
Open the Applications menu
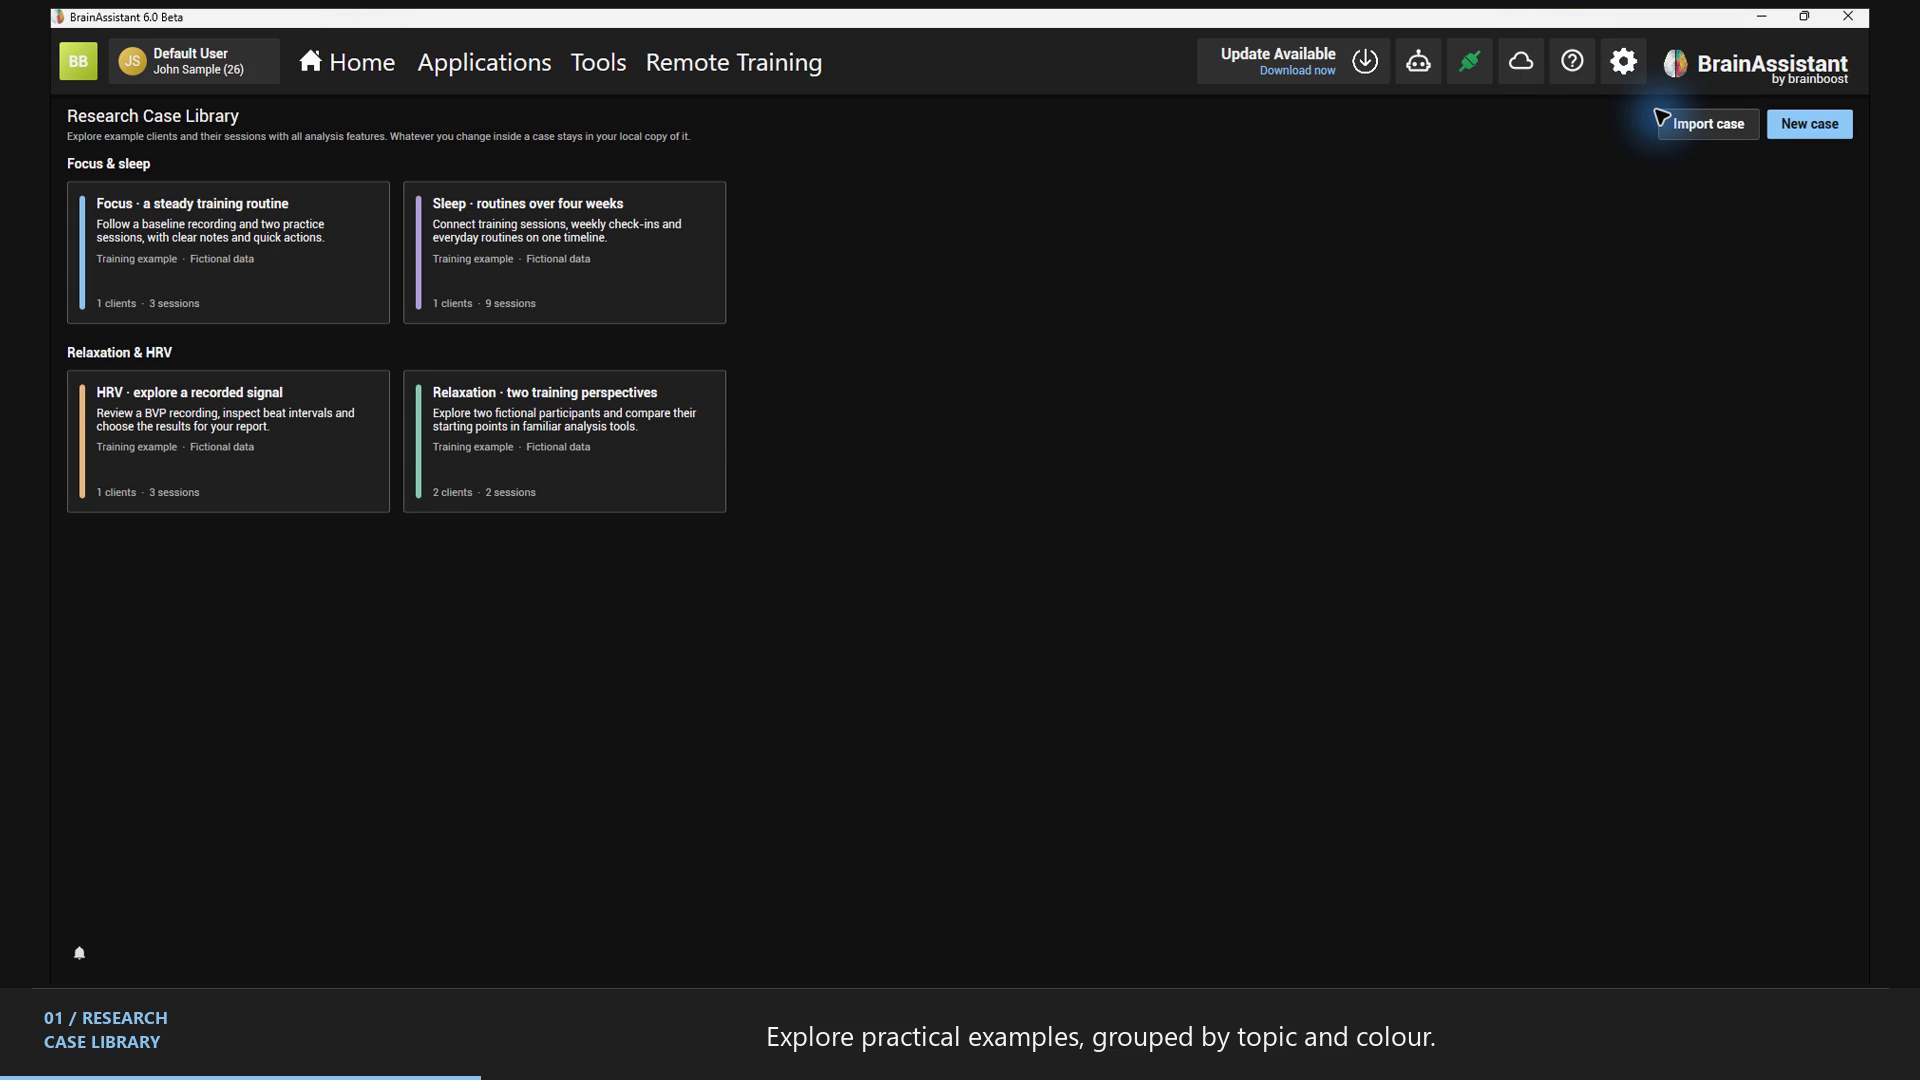(x=484, y=62)
